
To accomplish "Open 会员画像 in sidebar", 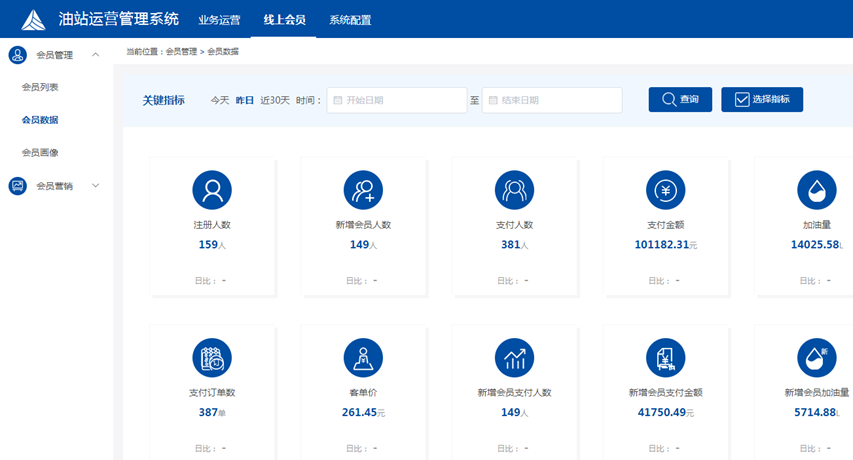I will click(x=40, y=153).
